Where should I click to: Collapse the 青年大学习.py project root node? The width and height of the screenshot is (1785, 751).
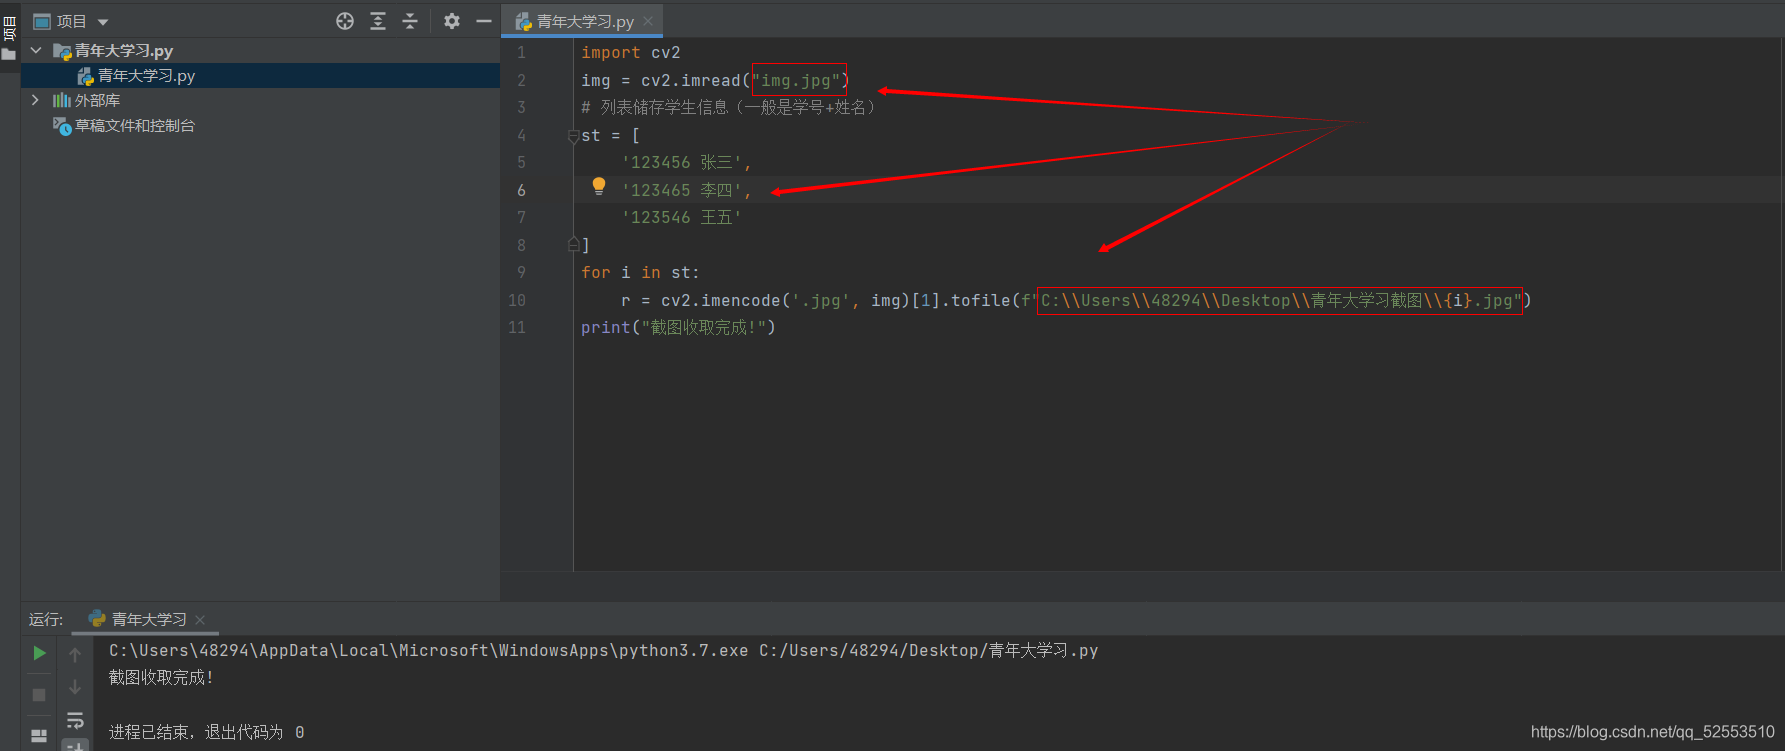pyautogui.click(x=37, y=50)
